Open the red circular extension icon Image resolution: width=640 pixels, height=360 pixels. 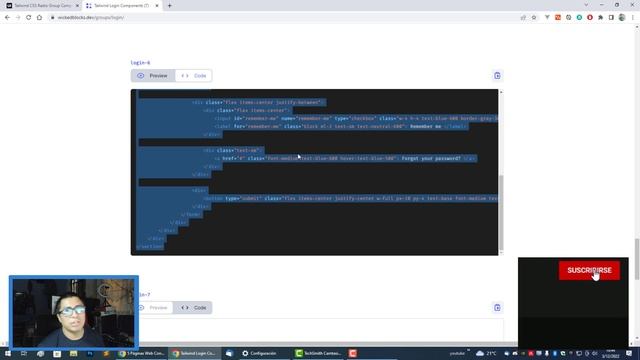pyautogui.click(x=590, y=18)
